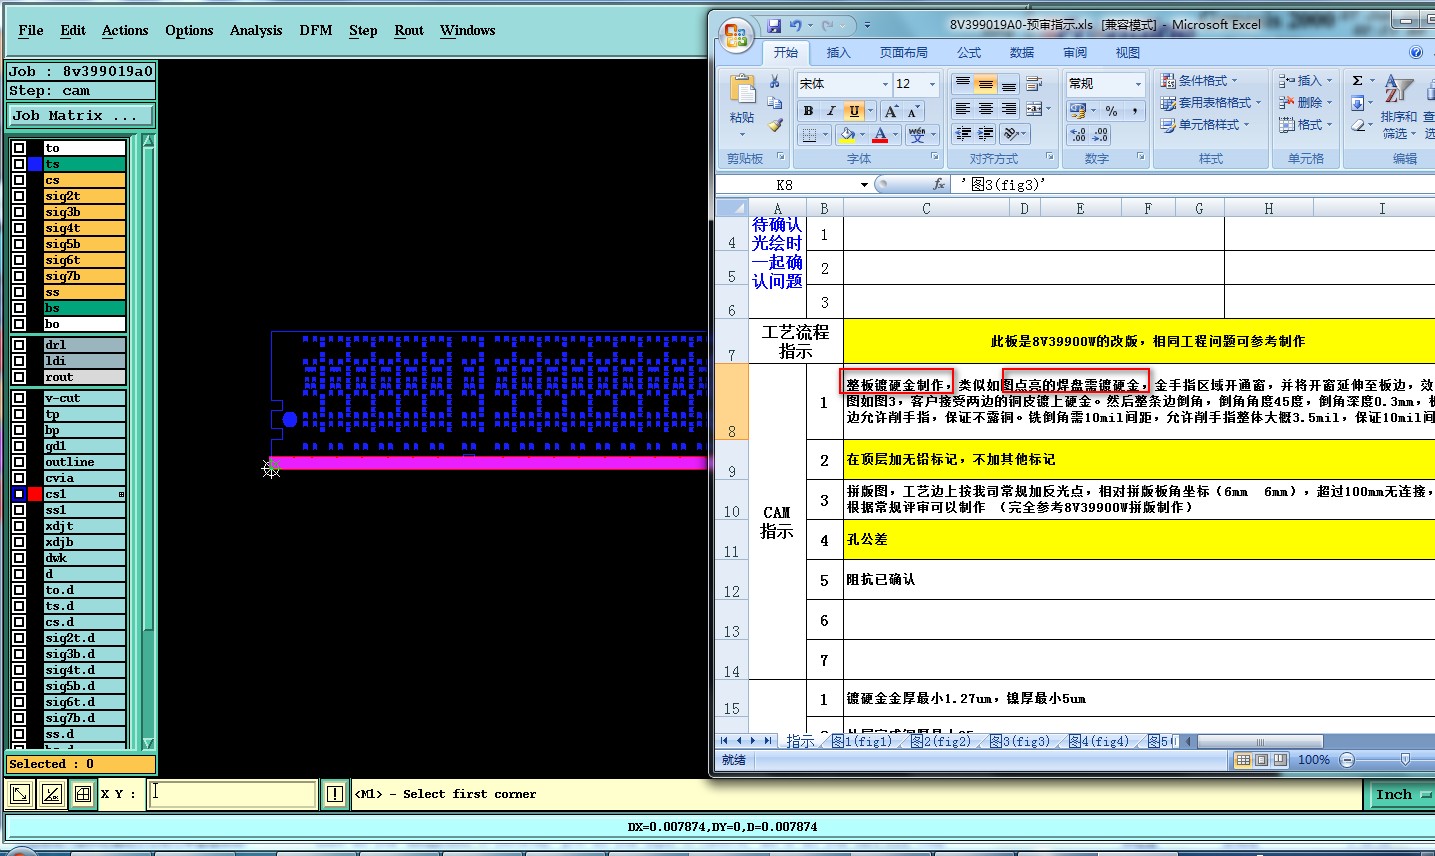Click the 排序和筛选 sort and filter button
The height and width of the screenshot is (856, 1435).
(1398, 105)
